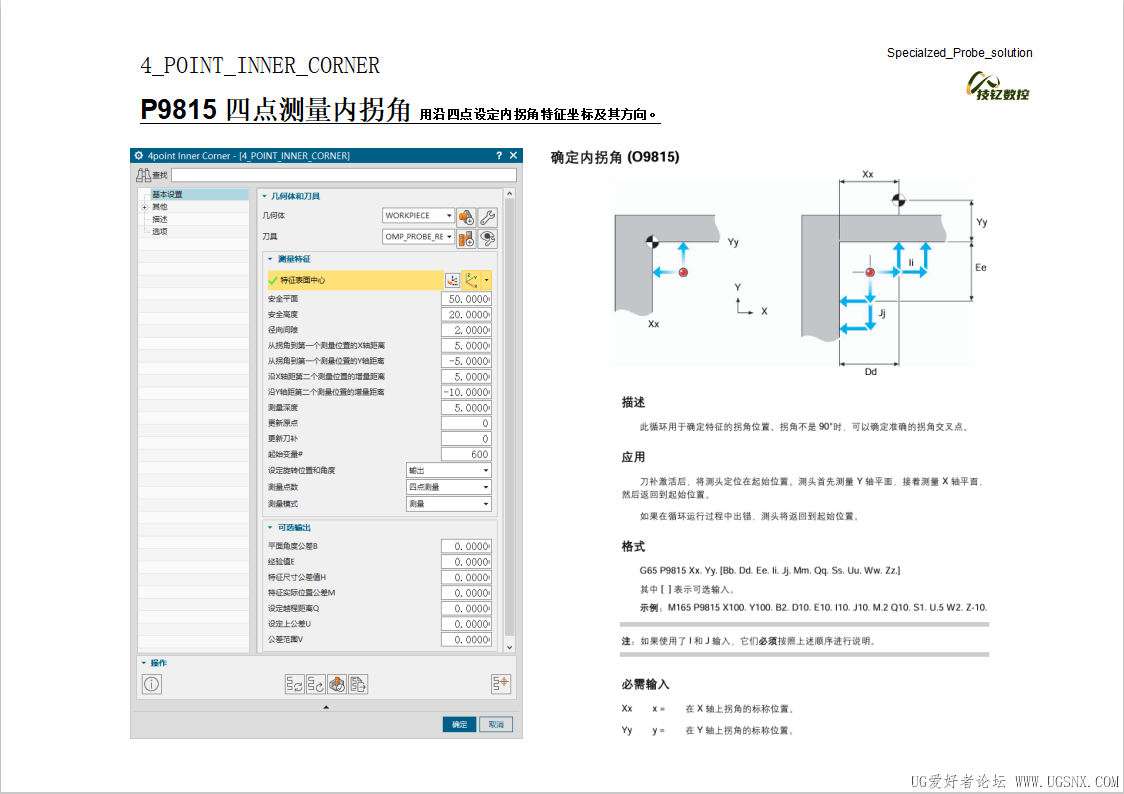Open the 几何体 WORKPIECE dropdown

(419, 216)
